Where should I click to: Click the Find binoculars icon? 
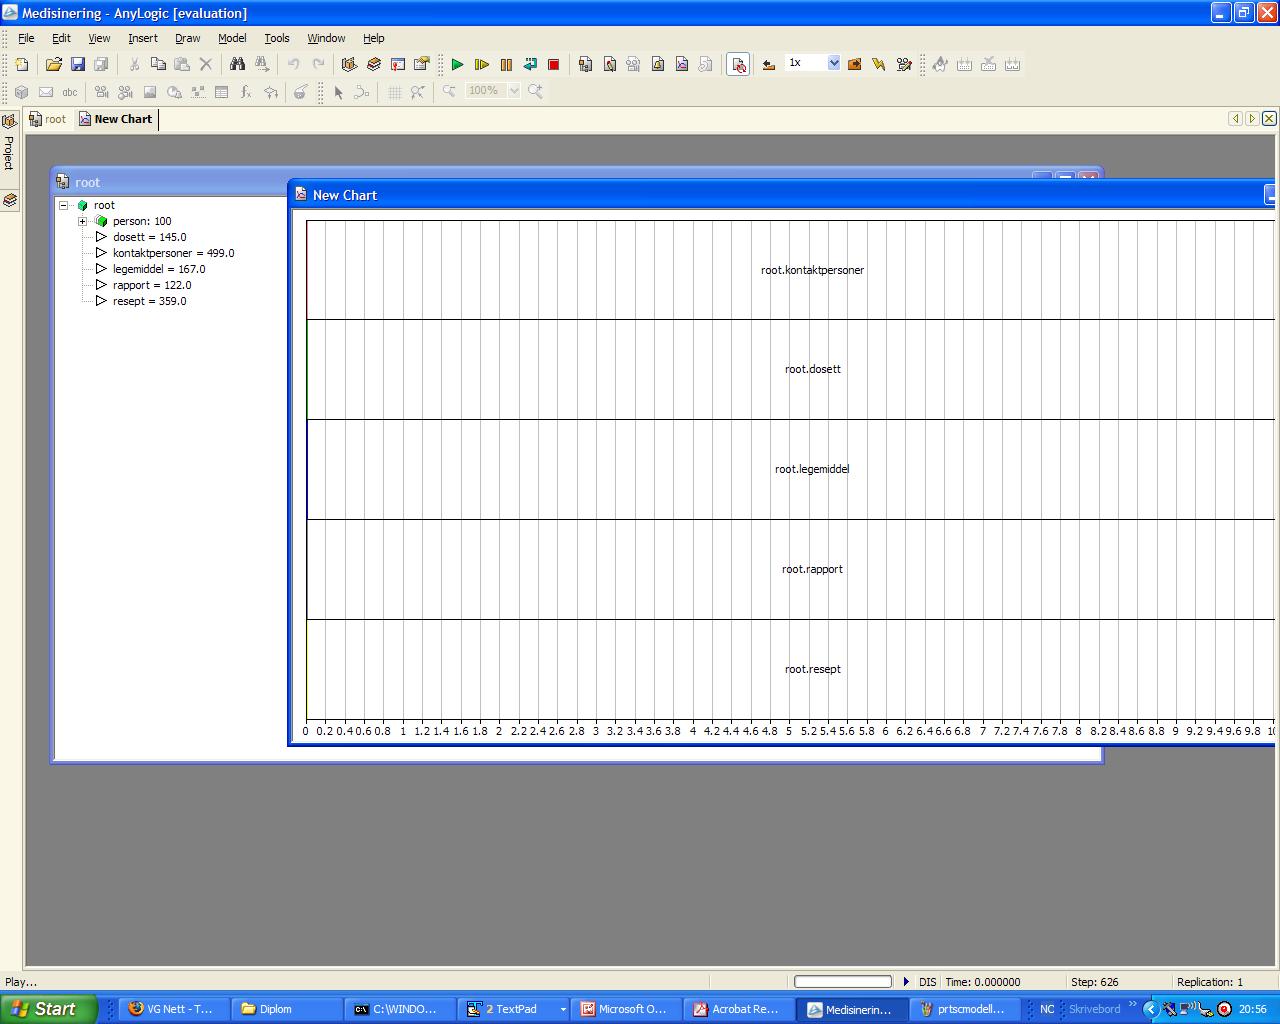click(x=237, y=64)
